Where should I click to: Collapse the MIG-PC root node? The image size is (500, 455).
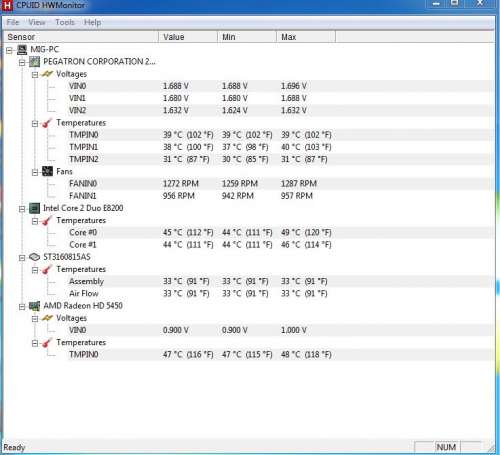[9, 50]
